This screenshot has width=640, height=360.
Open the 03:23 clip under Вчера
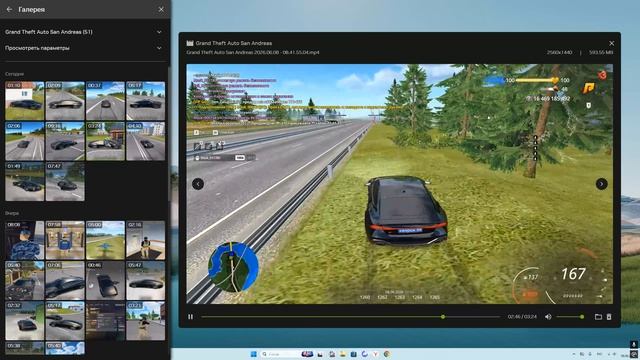pyautogui.click(x=146, y=321)
